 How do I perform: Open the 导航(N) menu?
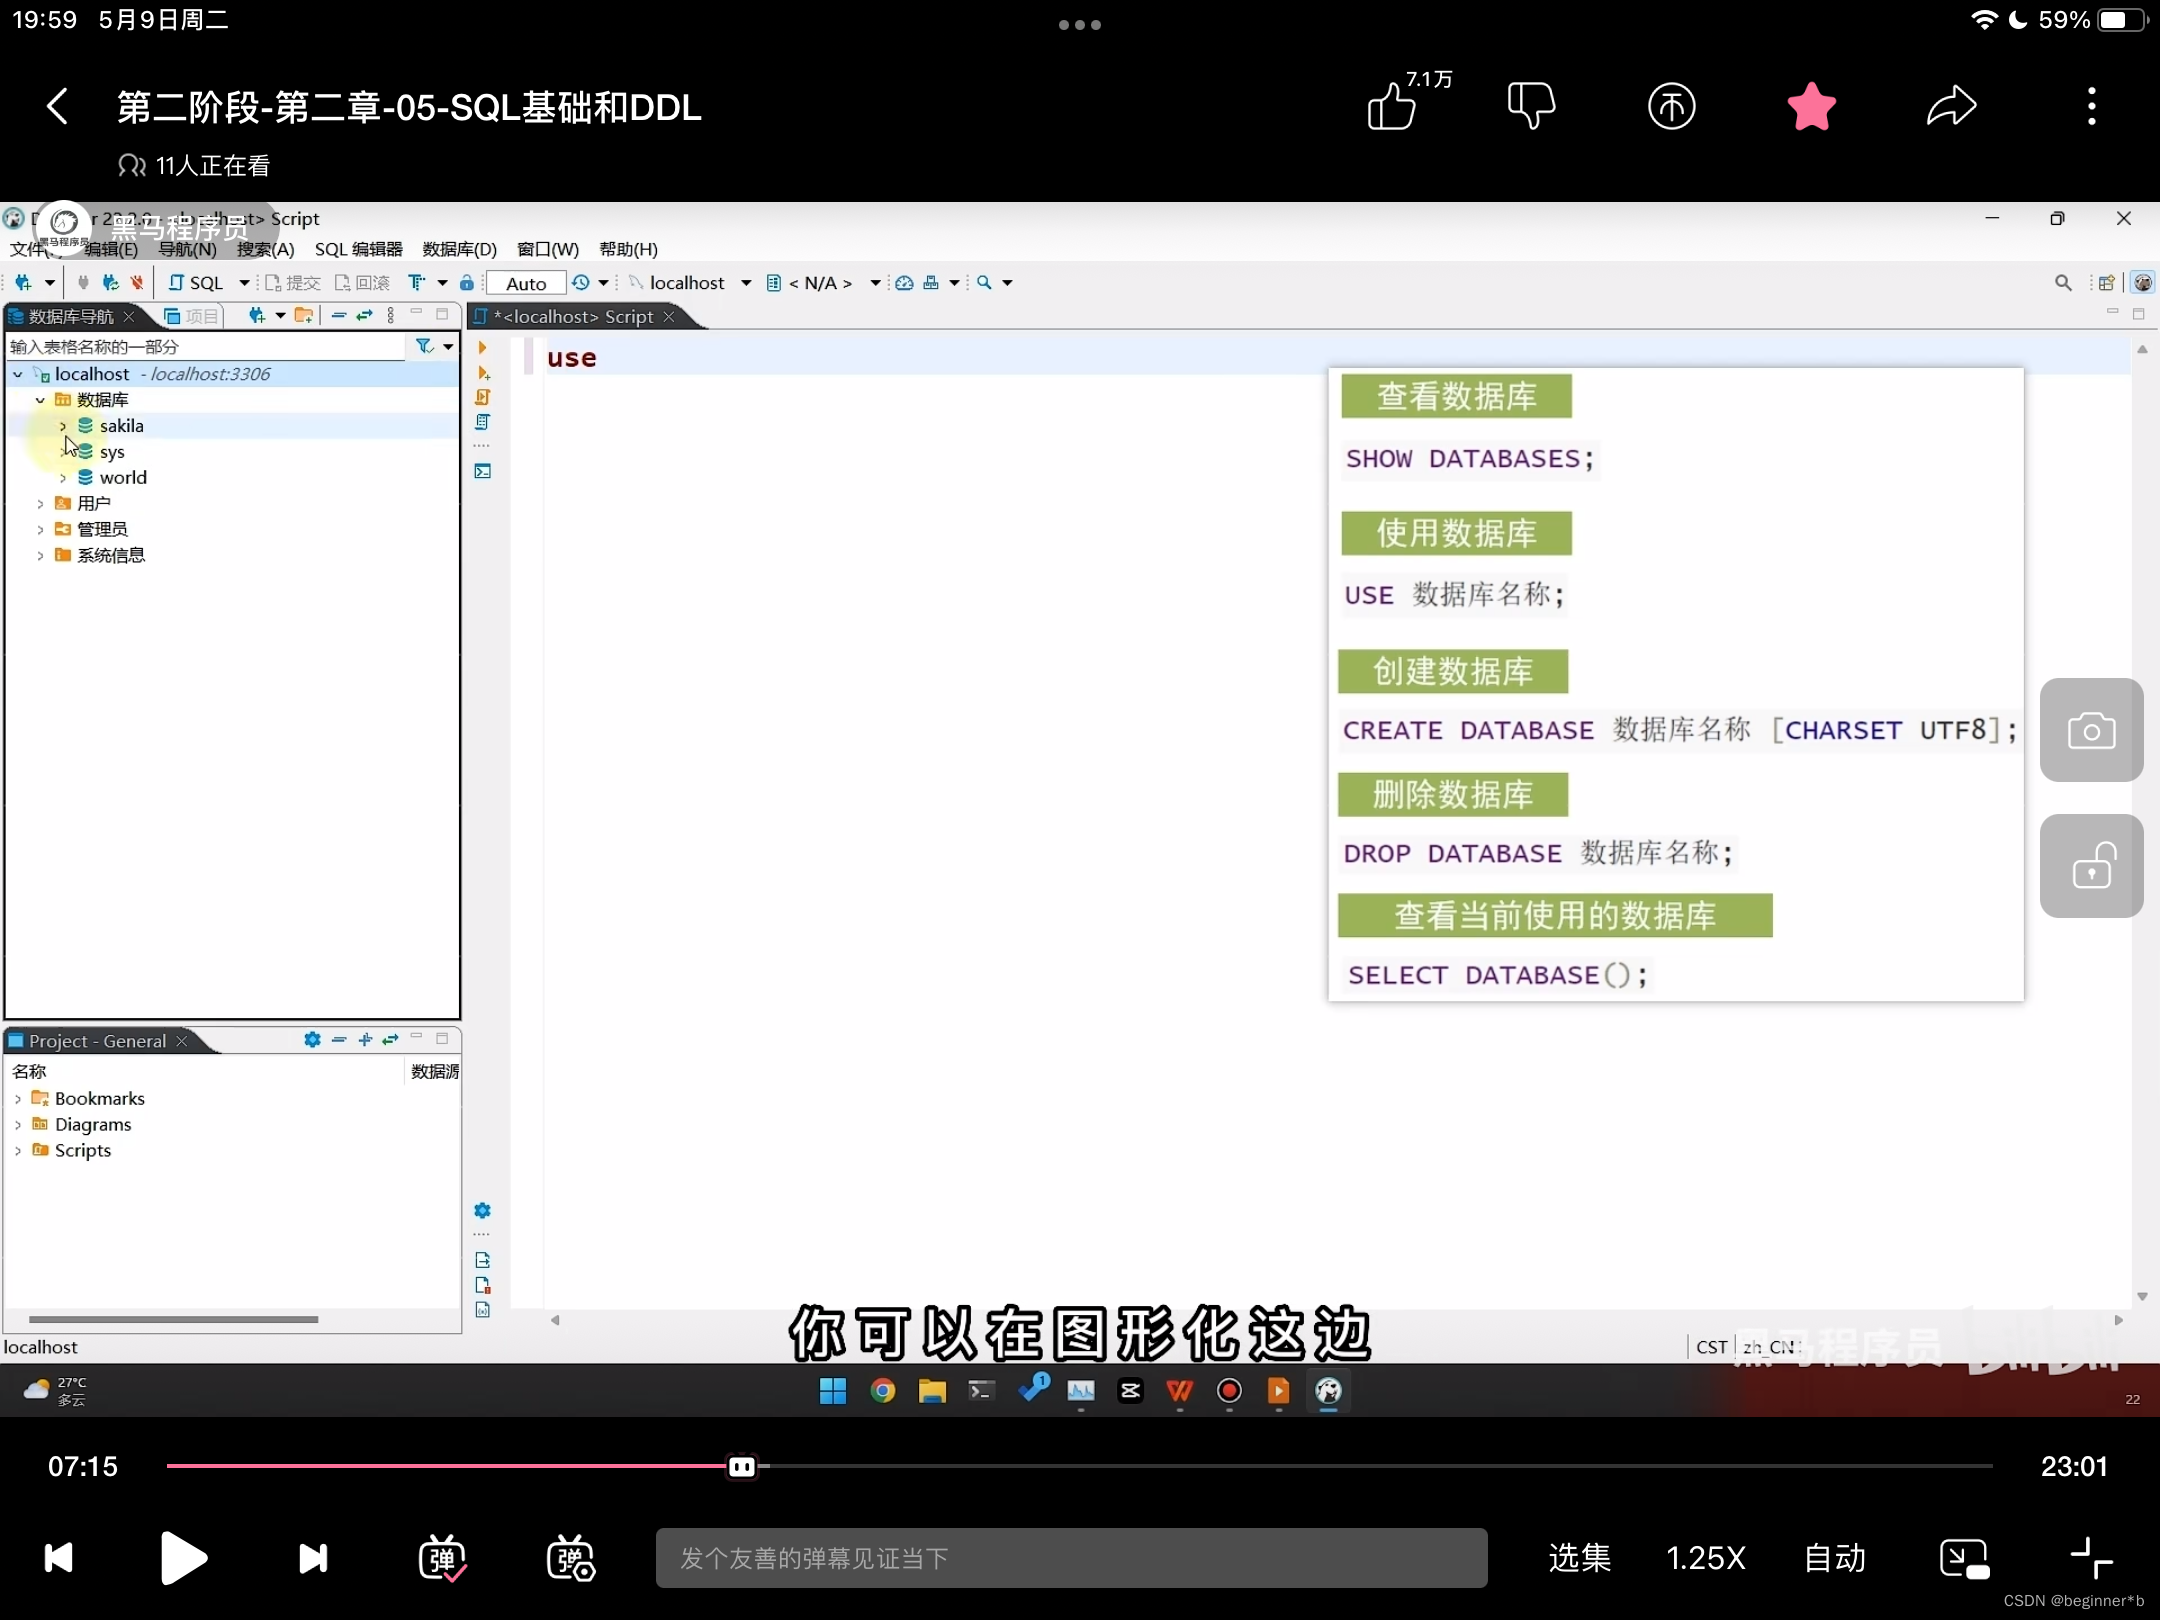coord(187,249)
